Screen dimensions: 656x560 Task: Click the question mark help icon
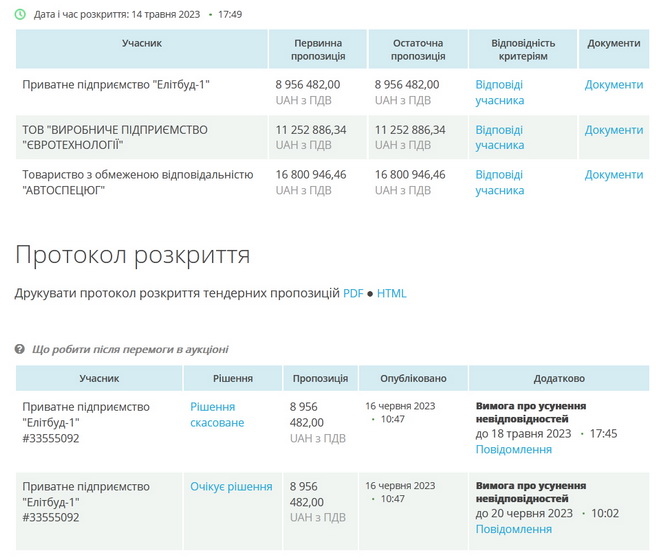pyautogui.click(x=20, y=349)
